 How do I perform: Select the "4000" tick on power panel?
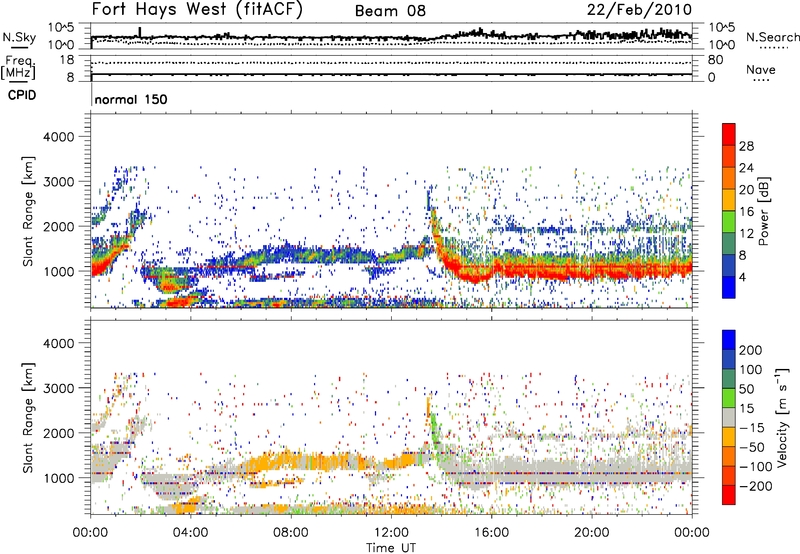tap(58, 137)
